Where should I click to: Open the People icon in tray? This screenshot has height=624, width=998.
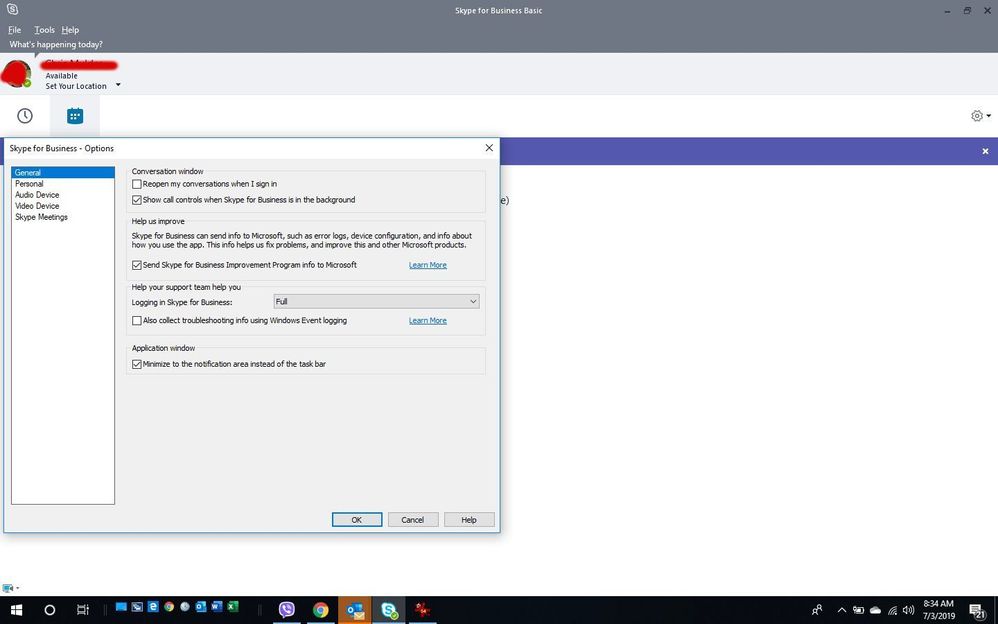[817, 610]
